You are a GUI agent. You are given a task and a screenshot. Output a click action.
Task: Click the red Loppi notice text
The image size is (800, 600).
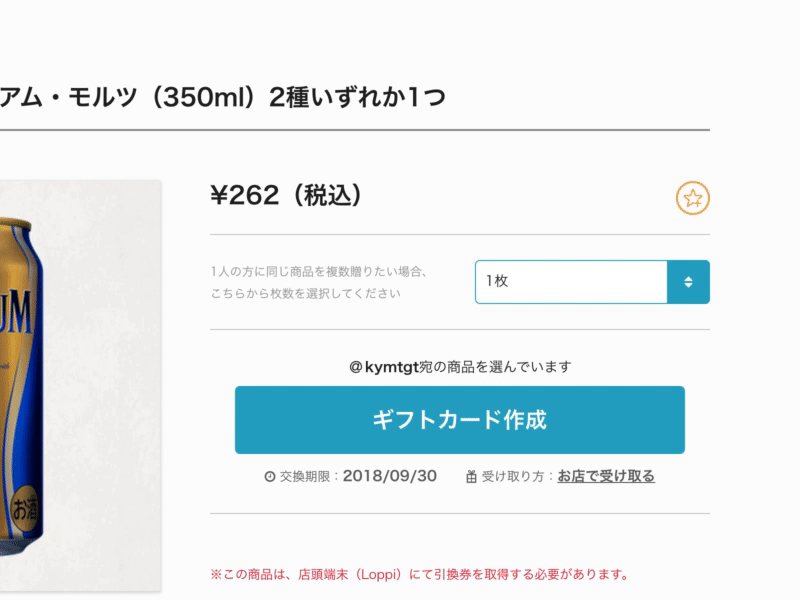[420, 575]
